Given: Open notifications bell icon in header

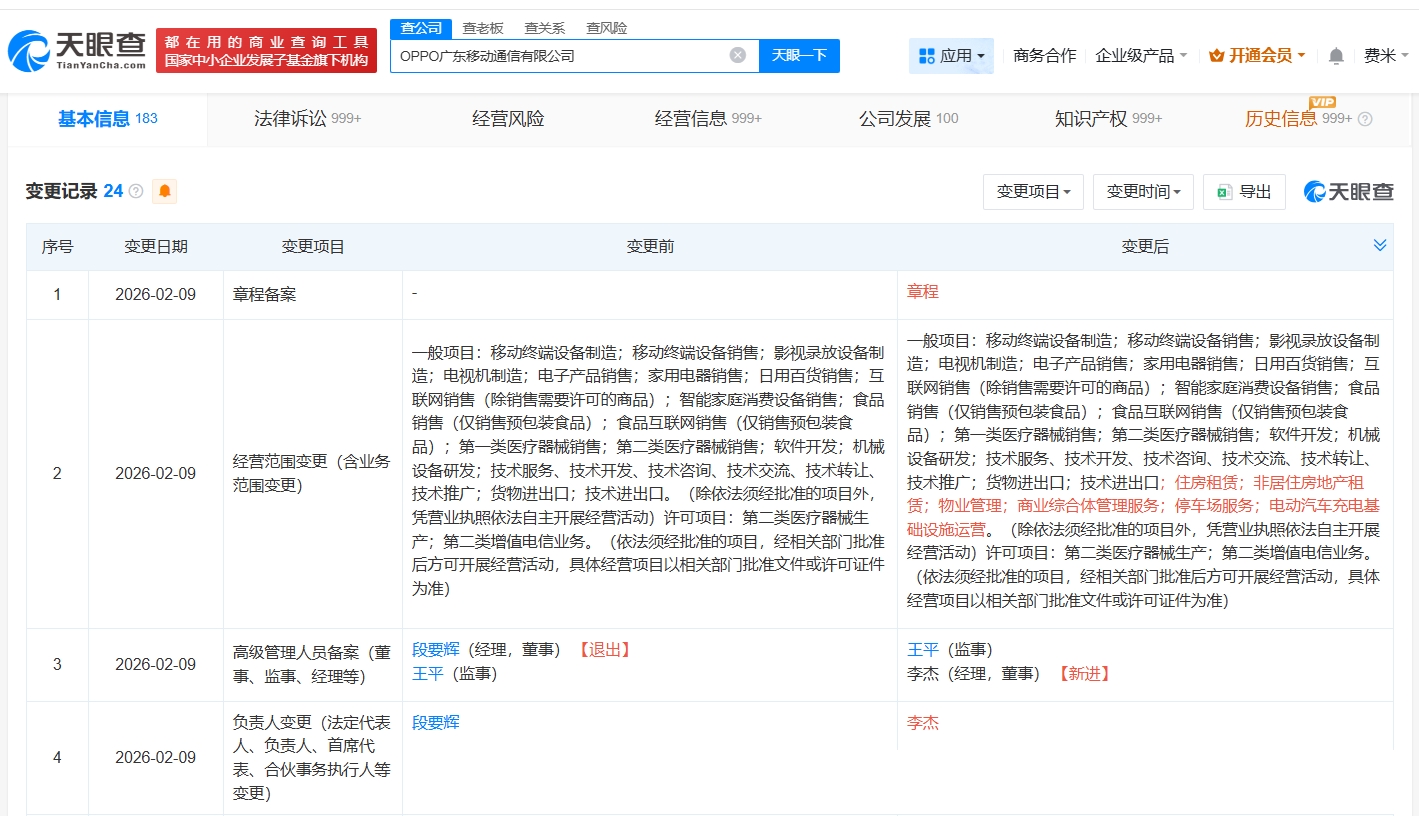Looking at the screenshot, I should point(1336,56).
